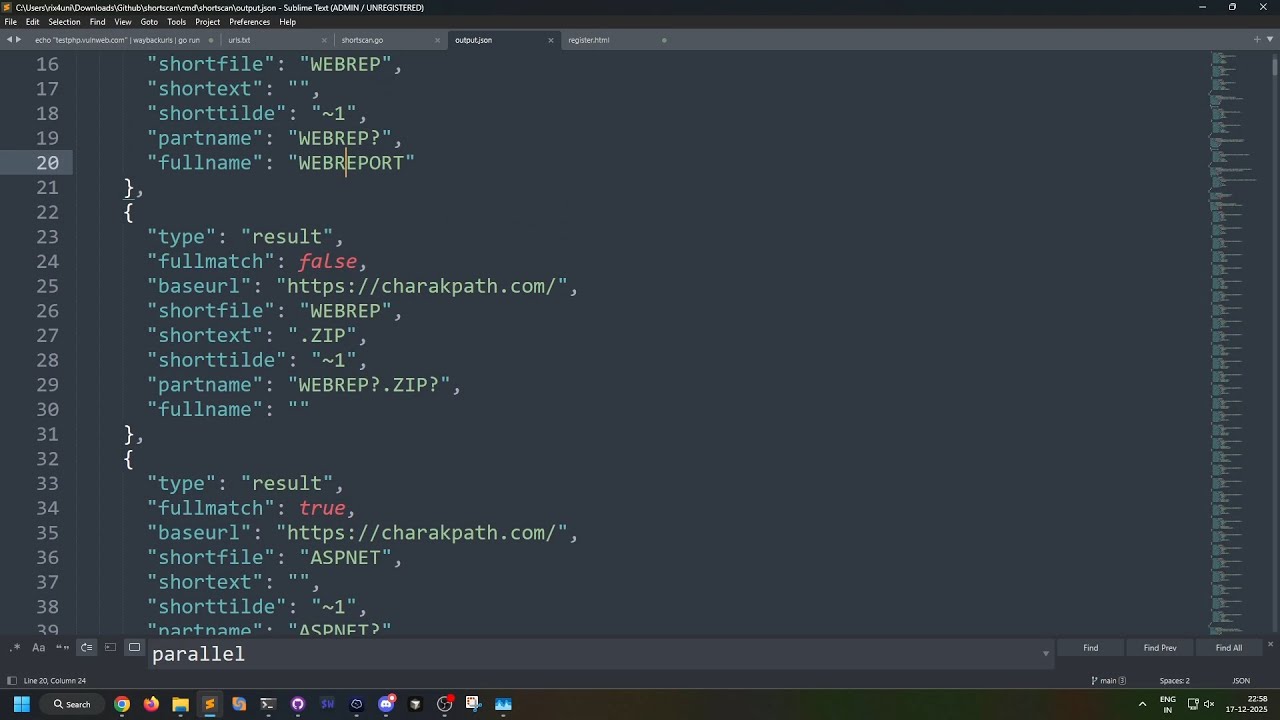Viewport: 1280px width, 720px height.
Task: Open Firefox from taskbar
Action: point(151,704)
